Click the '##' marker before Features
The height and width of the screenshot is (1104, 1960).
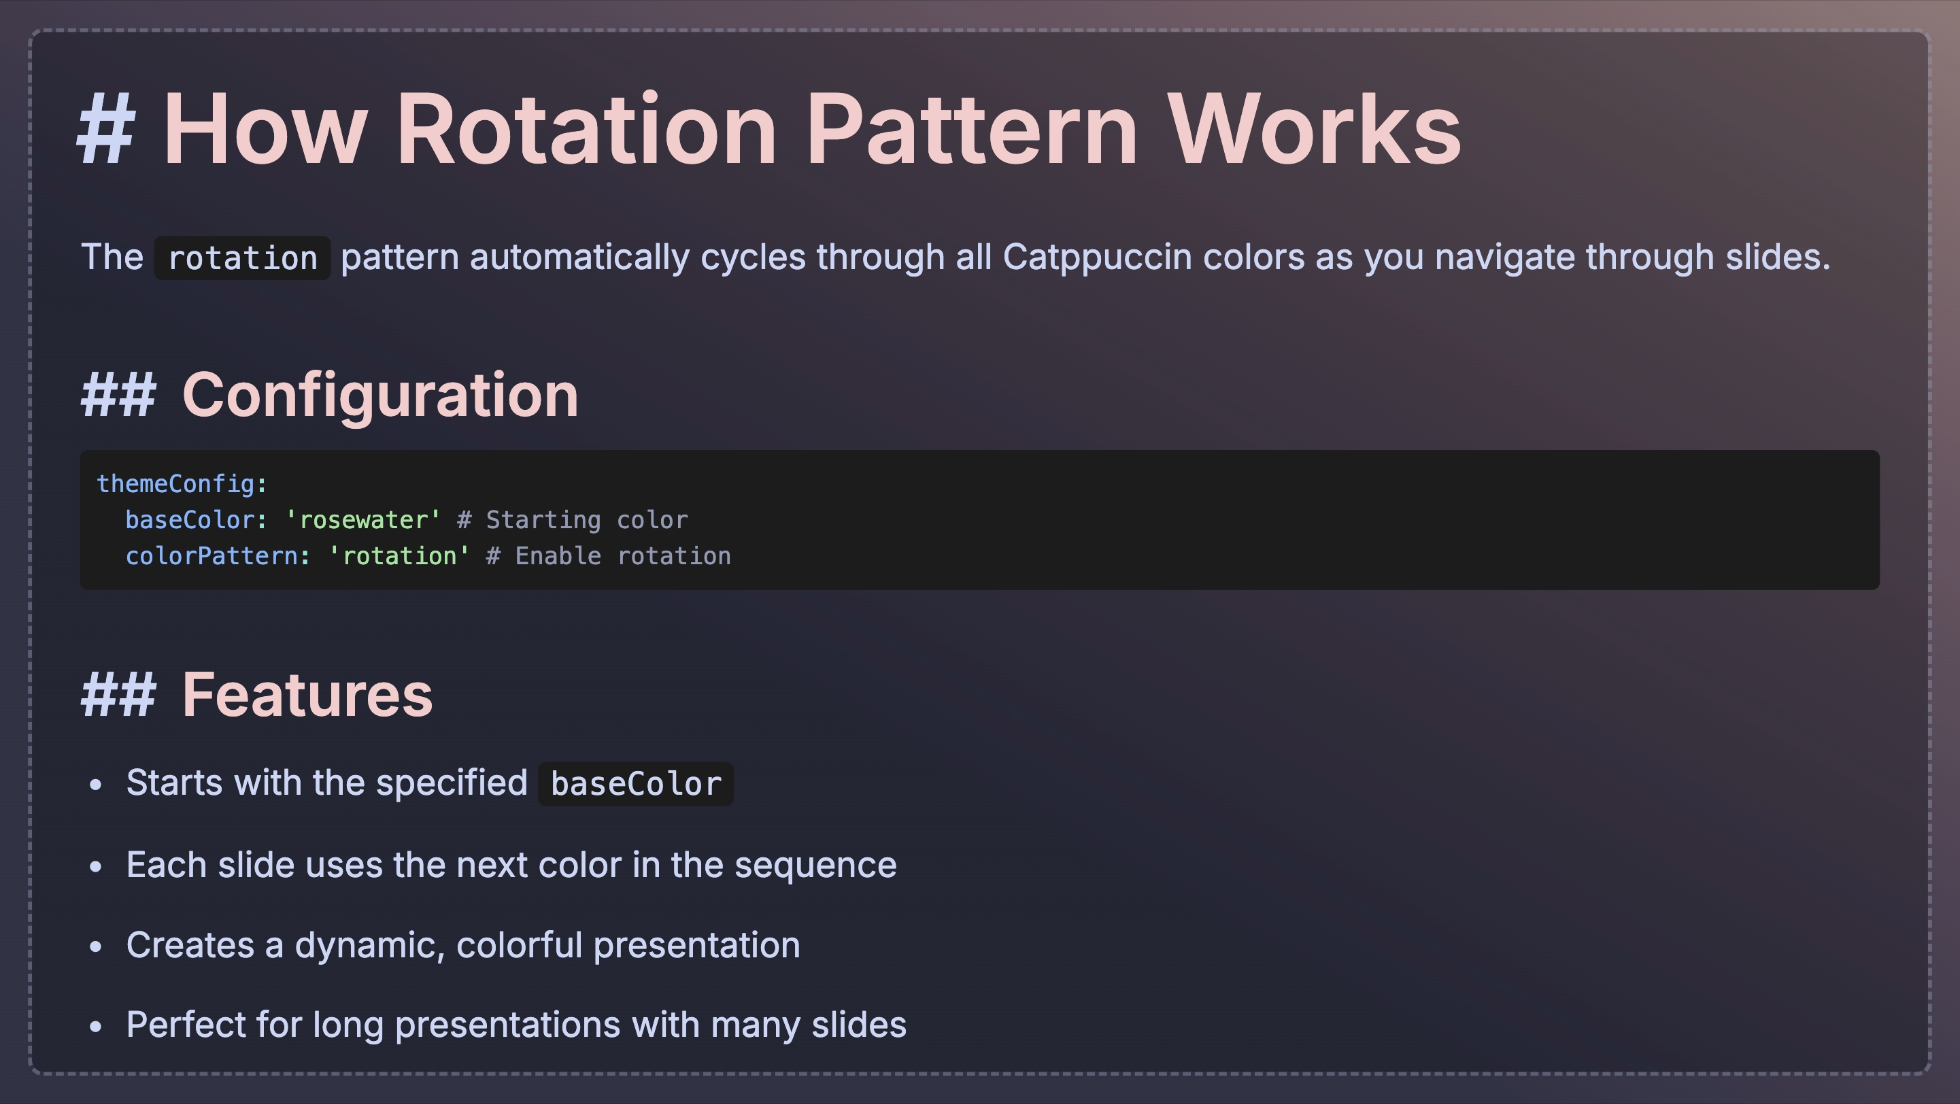click(118, 695)
